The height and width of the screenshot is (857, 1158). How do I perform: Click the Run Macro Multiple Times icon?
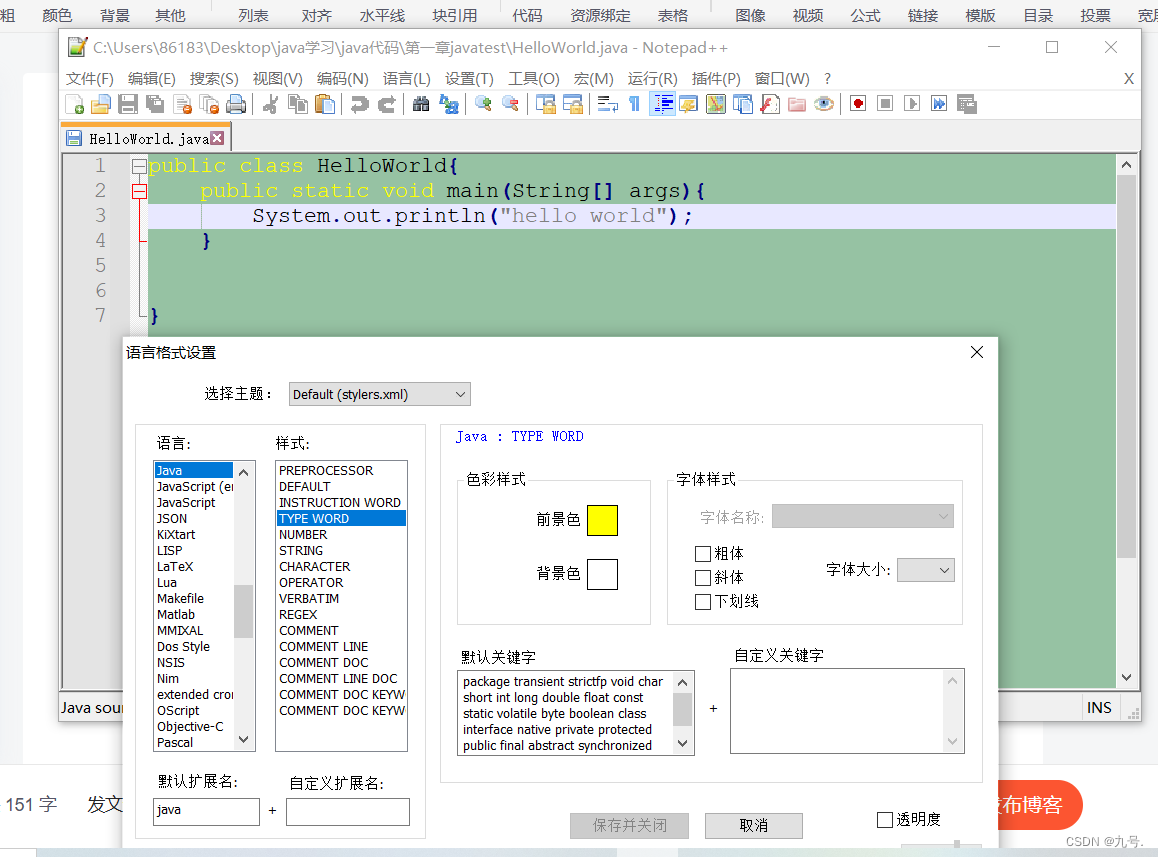point(939,104)
